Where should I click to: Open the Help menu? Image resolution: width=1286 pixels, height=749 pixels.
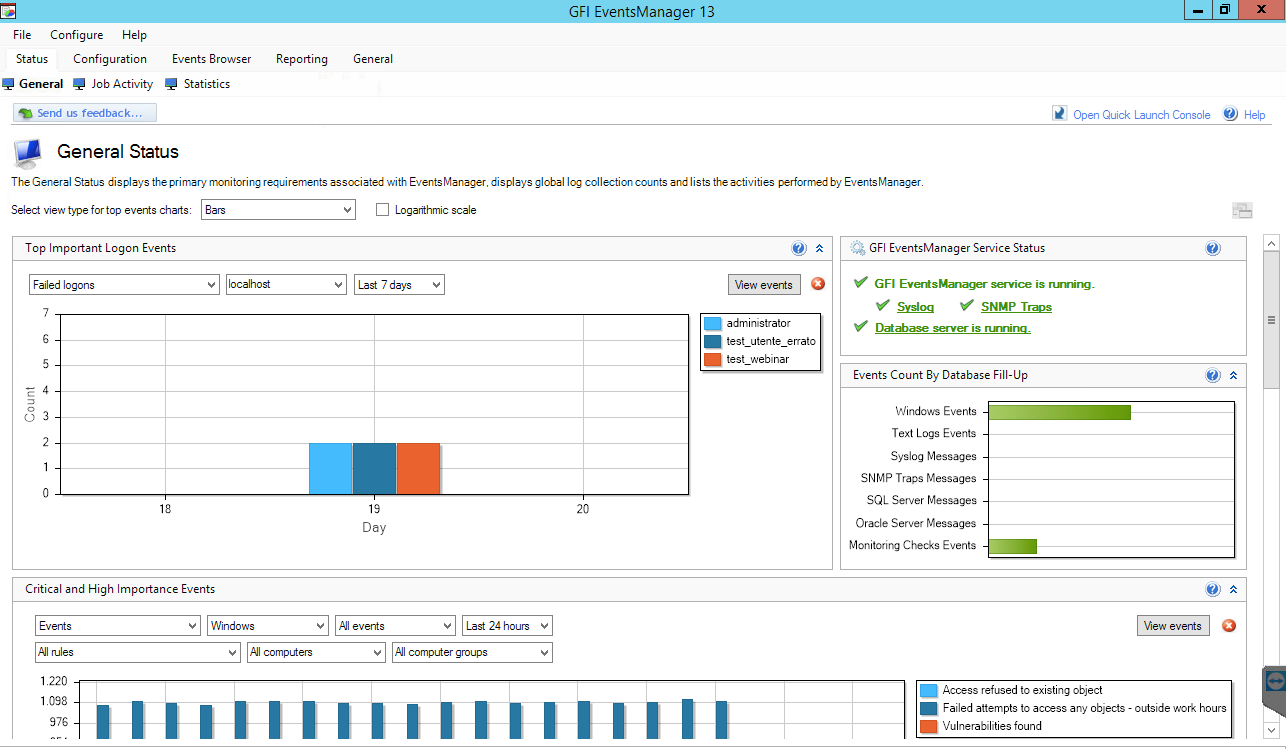click(134, 35)
